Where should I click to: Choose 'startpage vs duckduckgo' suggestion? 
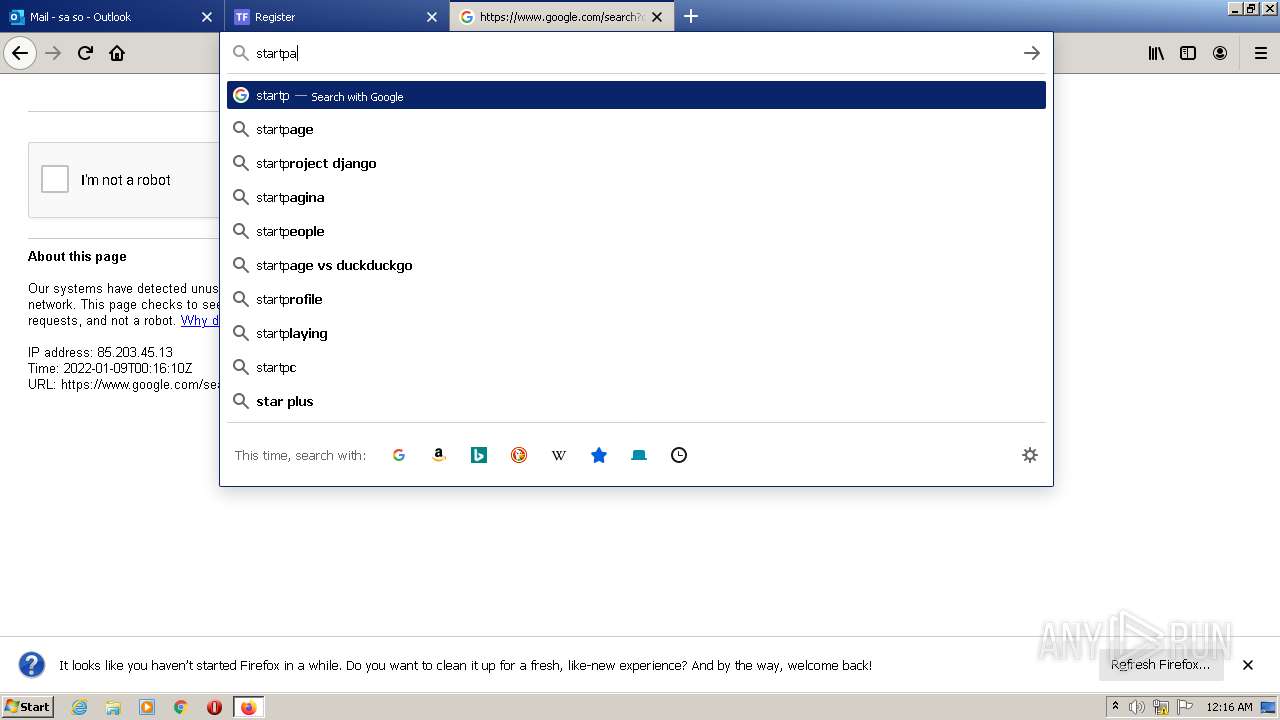click(636, 265)
